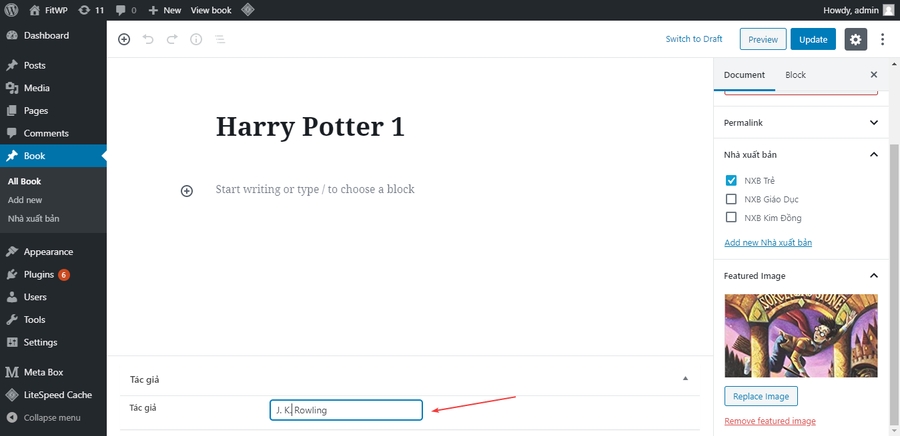The height and width of the screenshot is (436, 900).
Task: Toggle the settings gear icon
Action: click(x=855, y=39)
